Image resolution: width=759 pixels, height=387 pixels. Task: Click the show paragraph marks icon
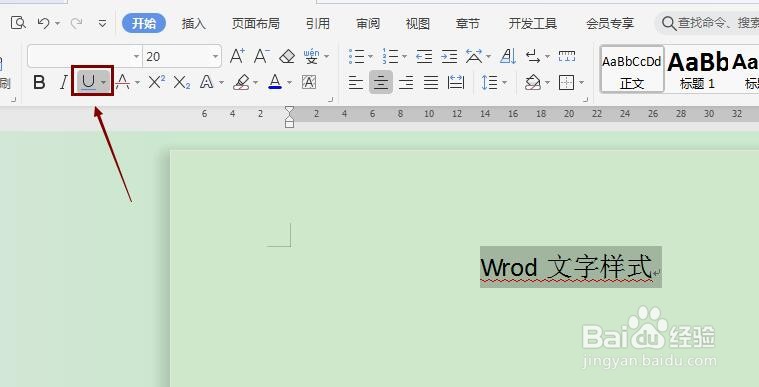click(x=533, y=56)
